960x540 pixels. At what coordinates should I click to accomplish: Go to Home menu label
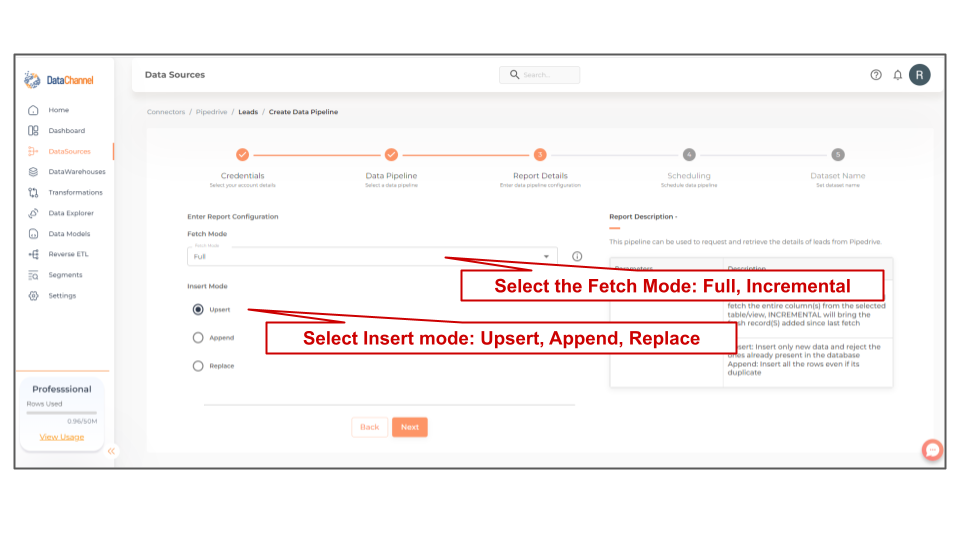point(59,110)
